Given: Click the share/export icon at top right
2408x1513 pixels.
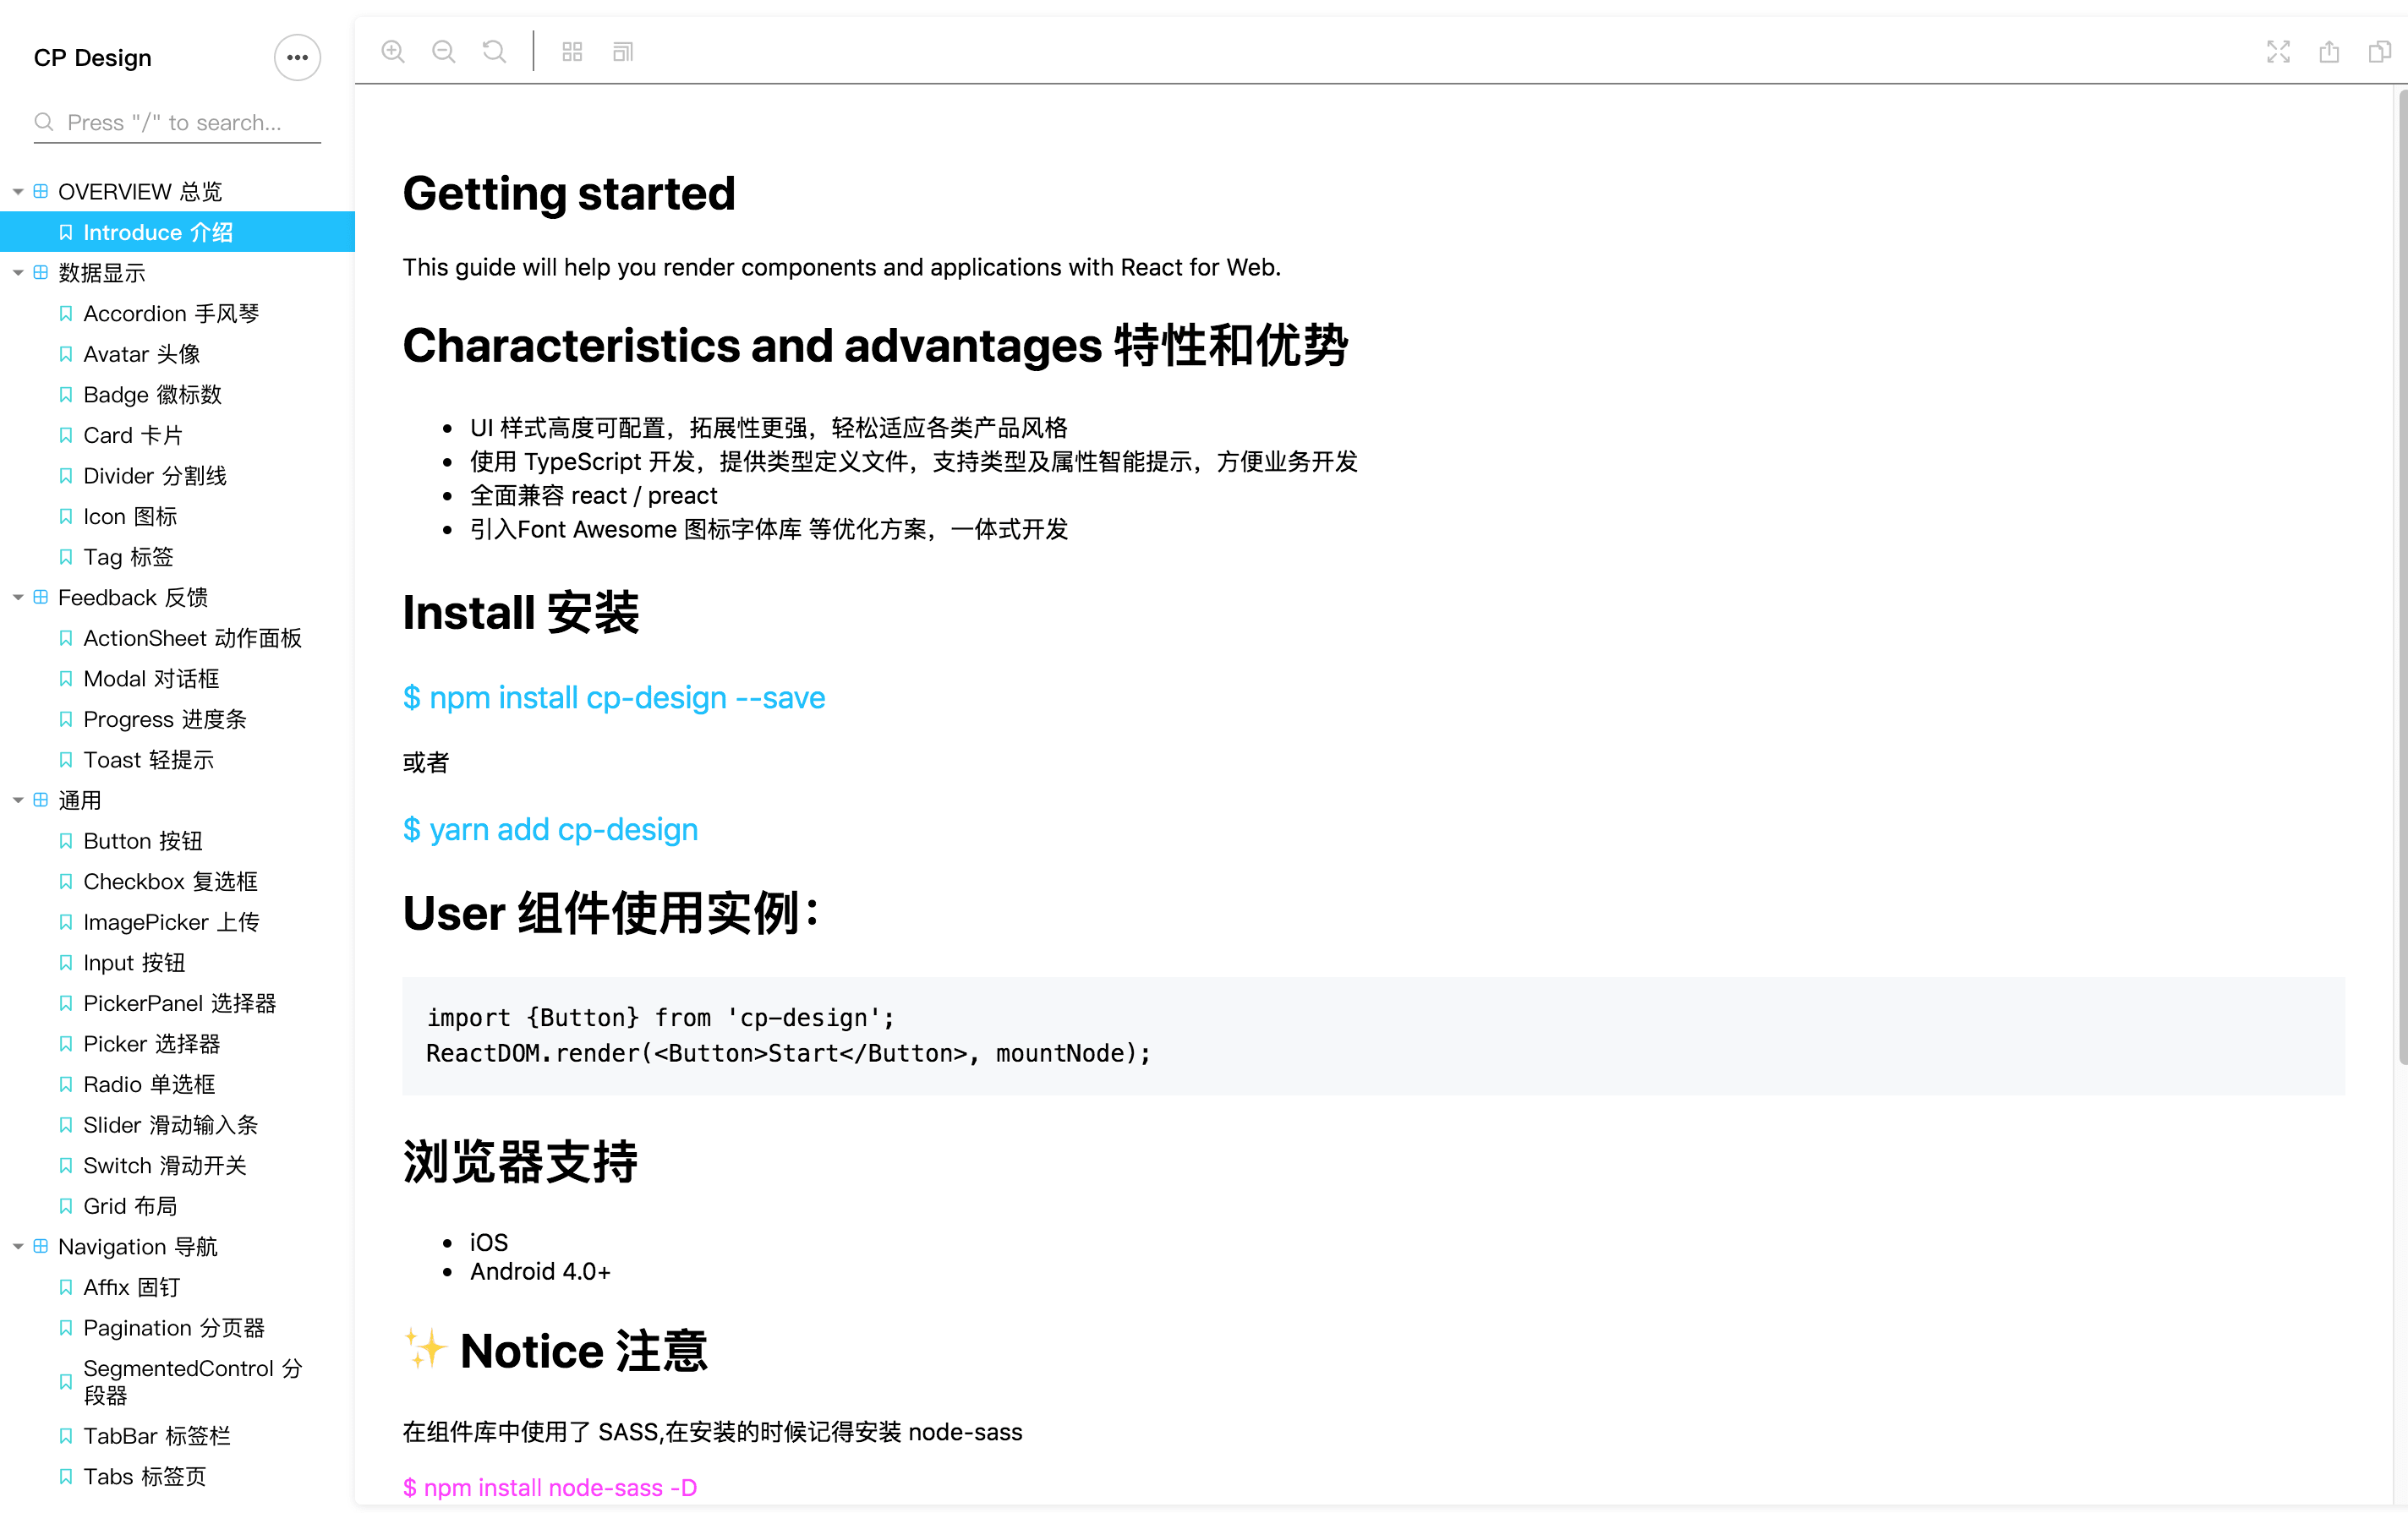Looking at the screenshot, I should tap(2329, 51).
